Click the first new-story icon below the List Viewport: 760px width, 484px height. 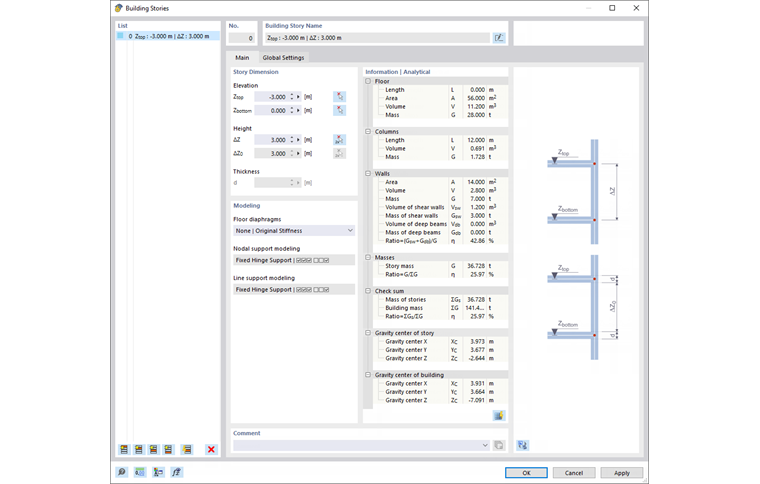click(124, 449)
